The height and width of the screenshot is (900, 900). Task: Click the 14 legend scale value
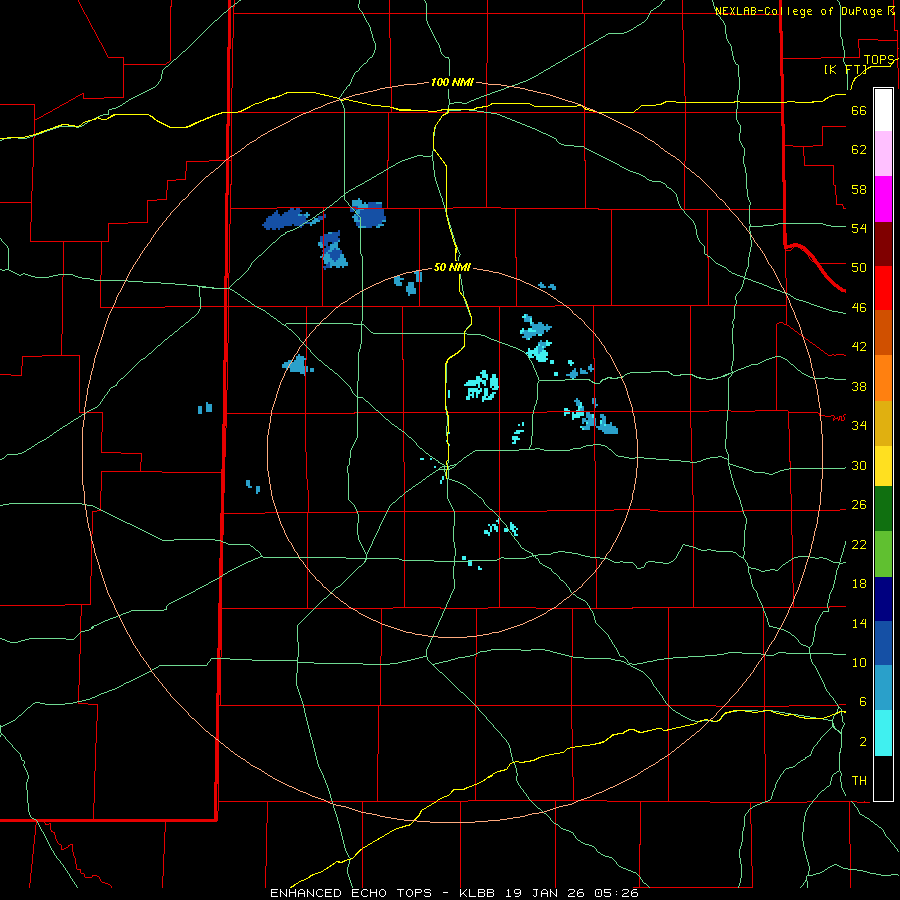point(859,623)
